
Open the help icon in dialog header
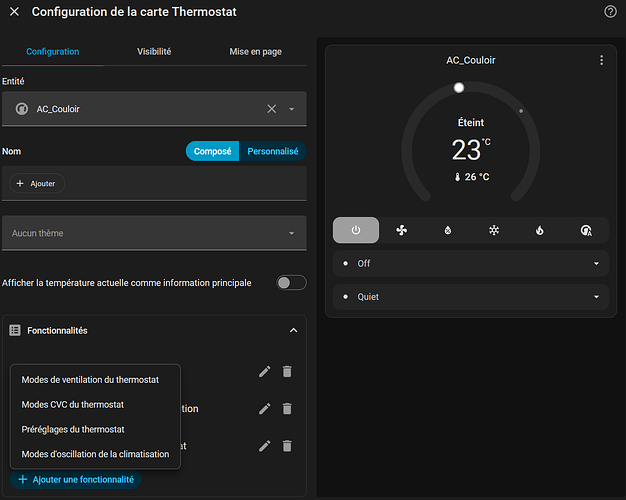pyautogui.click(x=610, y=12)
